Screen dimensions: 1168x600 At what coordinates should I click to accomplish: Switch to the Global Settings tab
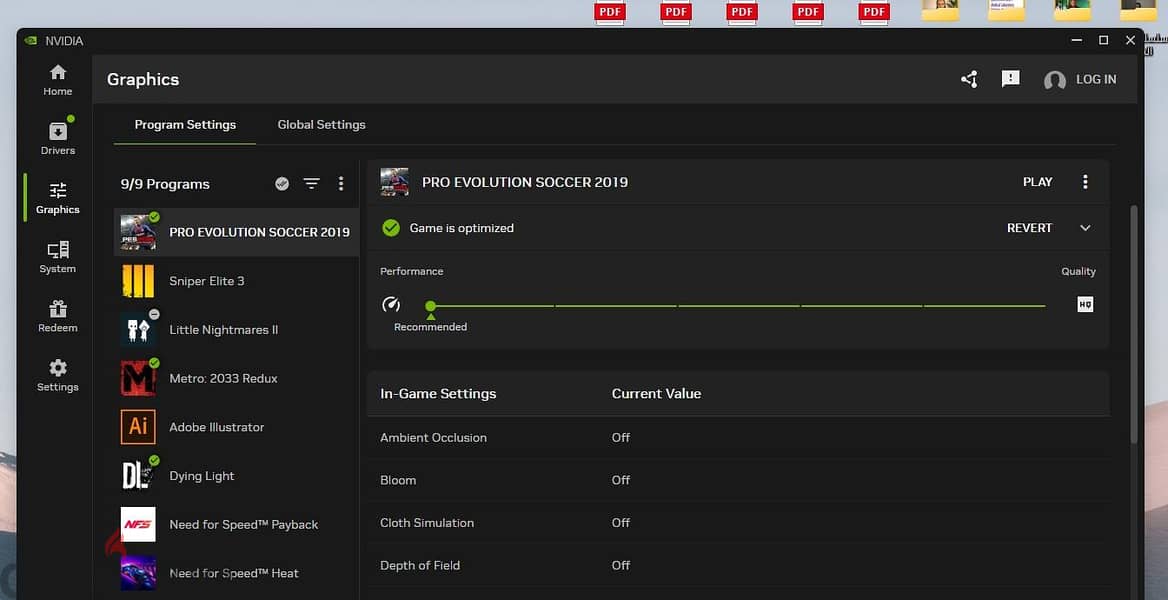click(321, 124)
